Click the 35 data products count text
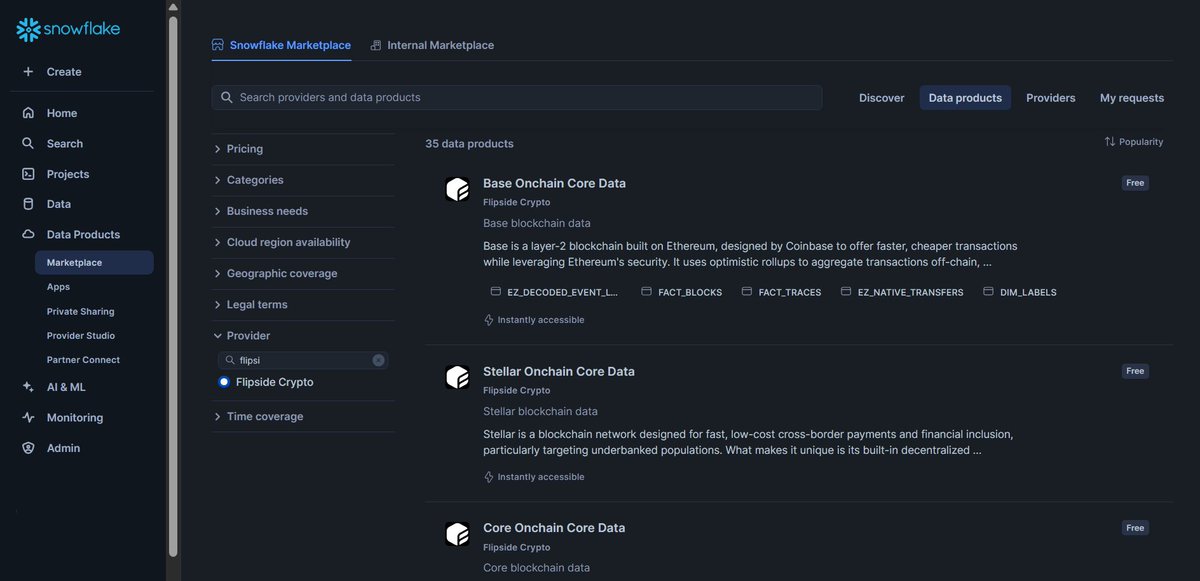 coord(469,144)
